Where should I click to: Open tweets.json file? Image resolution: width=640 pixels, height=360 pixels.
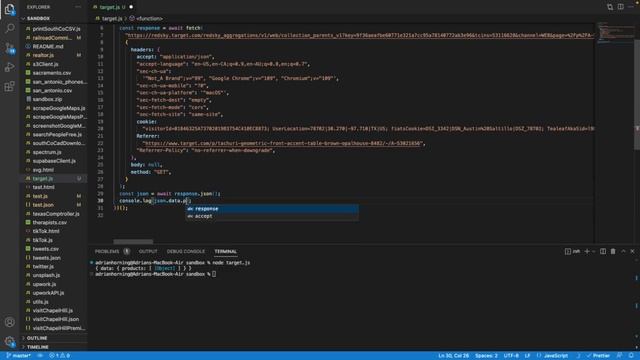tap(47, 258)
